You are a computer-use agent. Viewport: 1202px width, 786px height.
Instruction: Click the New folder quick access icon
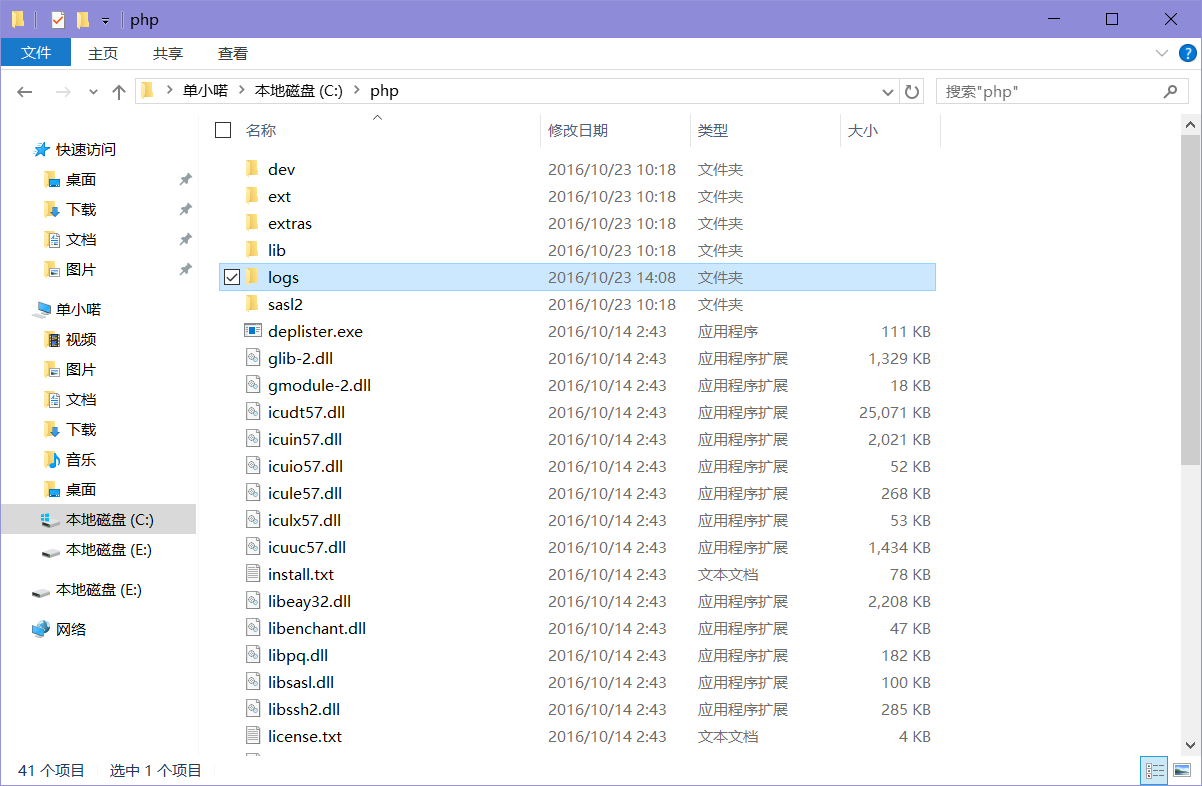(83, 19)
